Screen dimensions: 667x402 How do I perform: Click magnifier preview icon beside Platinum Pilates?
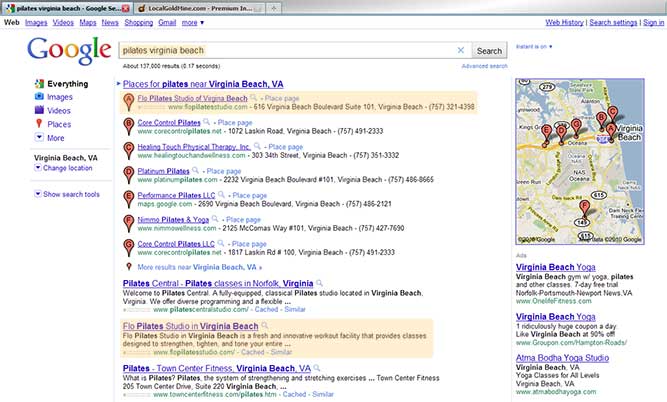(x=195, y=171)
